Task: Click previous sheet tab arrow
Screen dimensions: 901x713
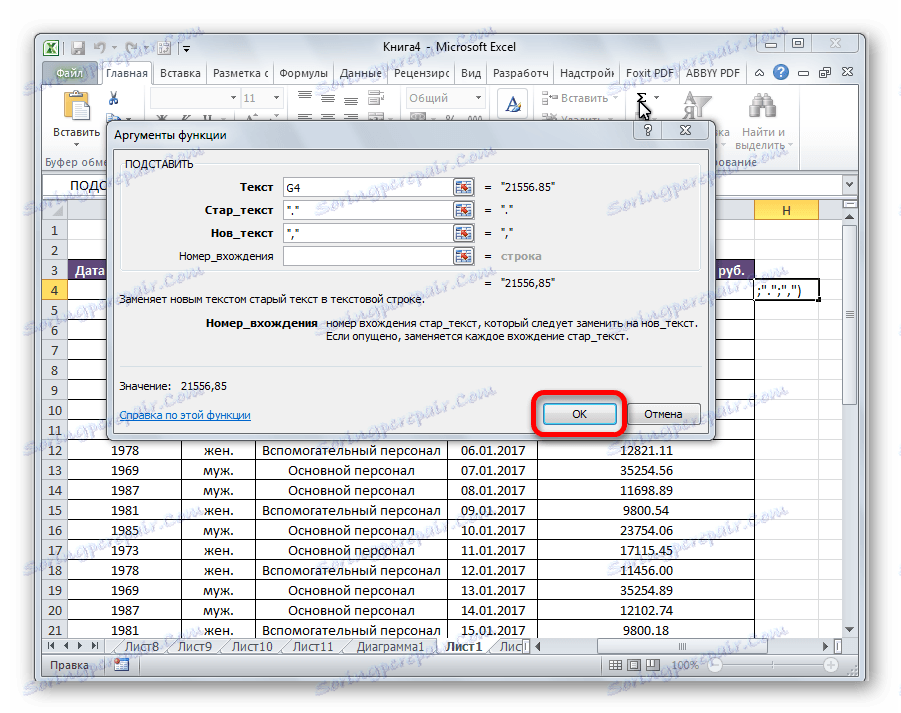Action: pyautogui.click(x=66, y=646)
